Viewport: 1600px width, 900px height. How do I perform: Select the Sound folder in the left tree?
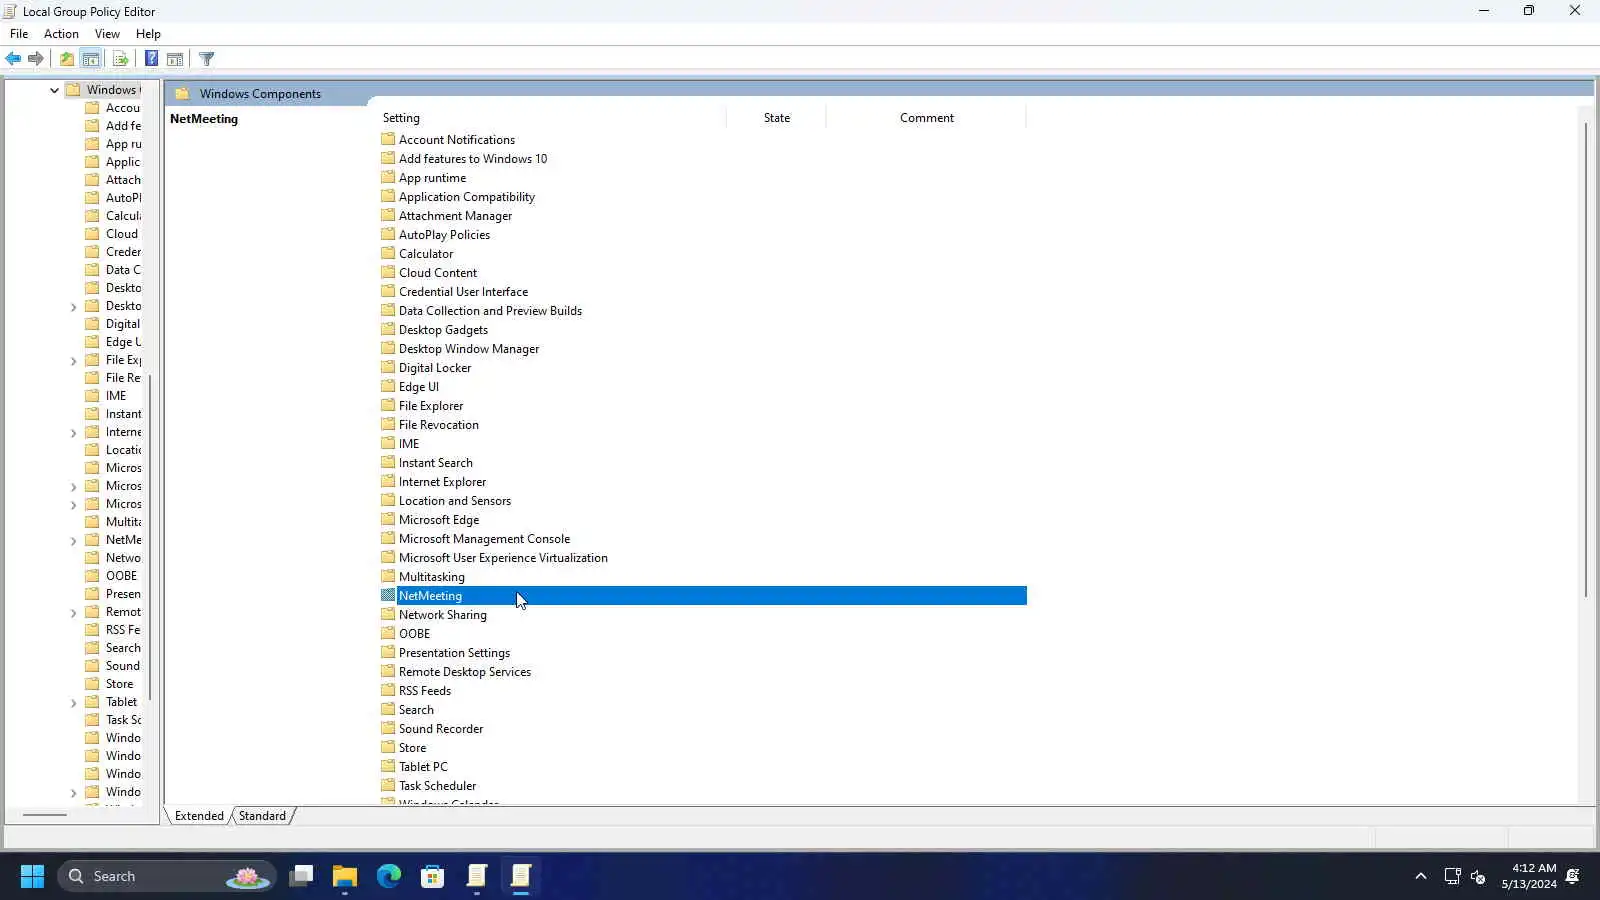point(123,666)
